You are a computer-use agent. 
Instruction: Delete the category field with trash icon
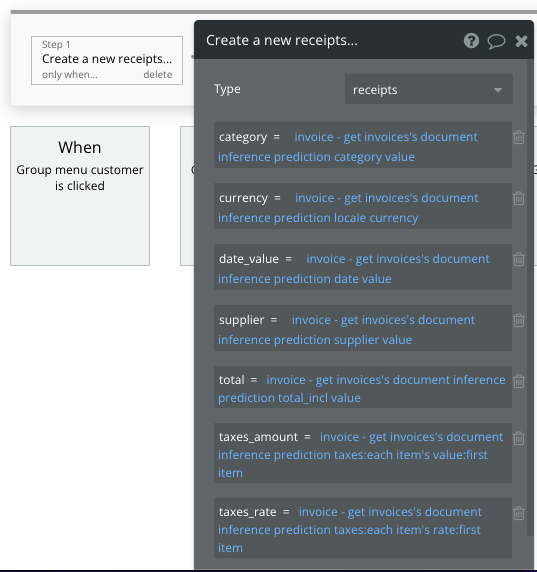519,138
